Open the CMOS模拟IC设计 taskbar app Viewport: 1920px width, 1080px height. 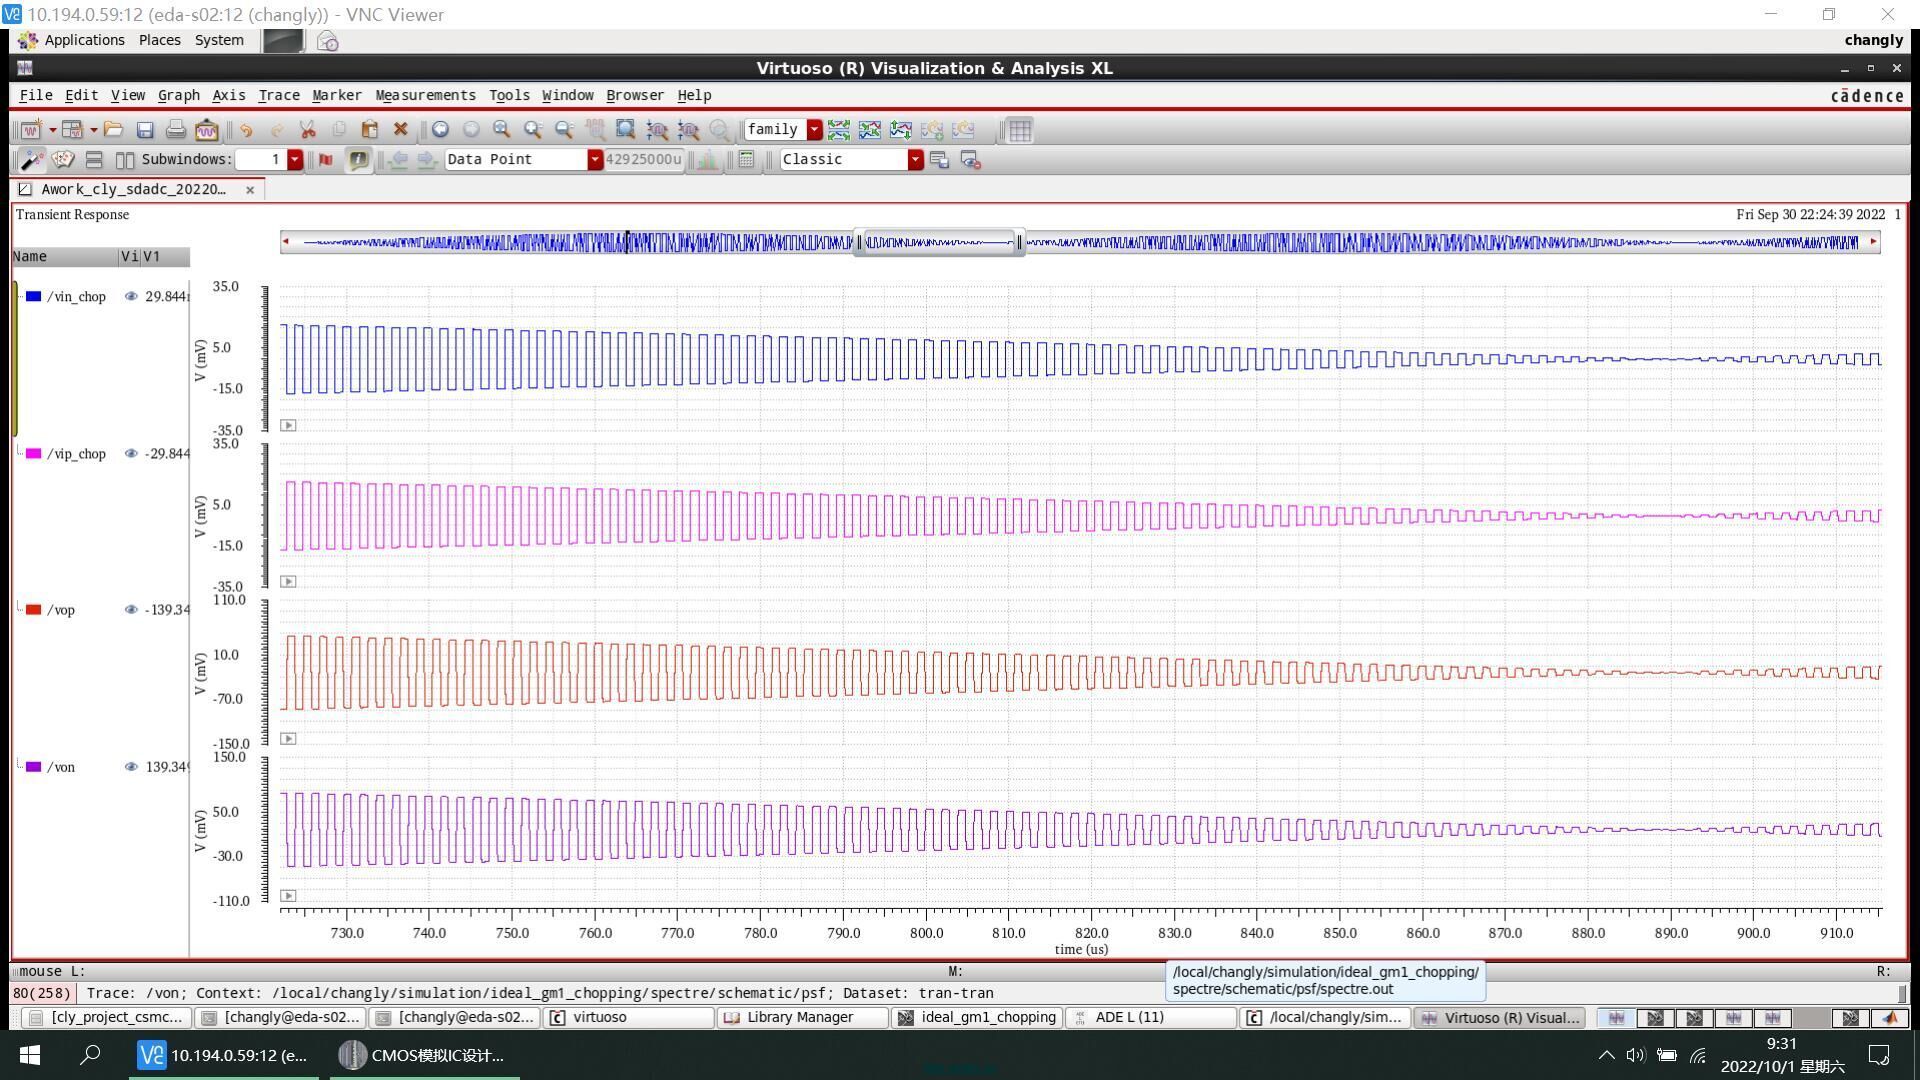423,1056
